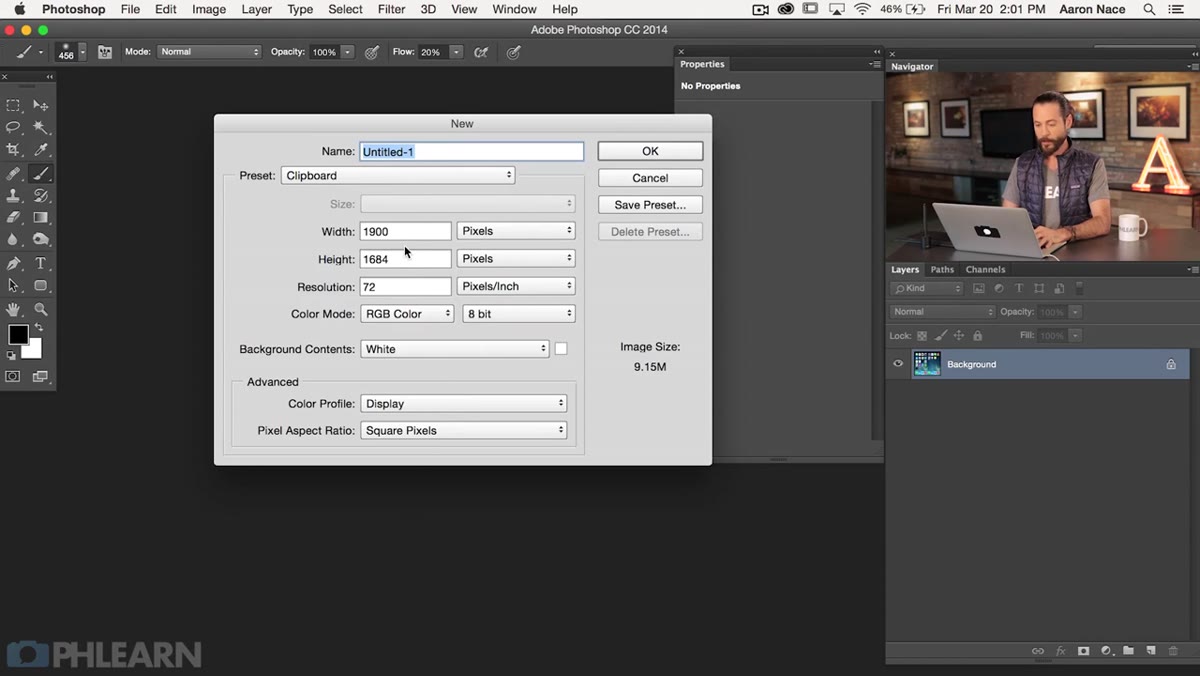Open the Brush panel toggle icon
This screenshot has width=1200, height=676.
[105, 52]
